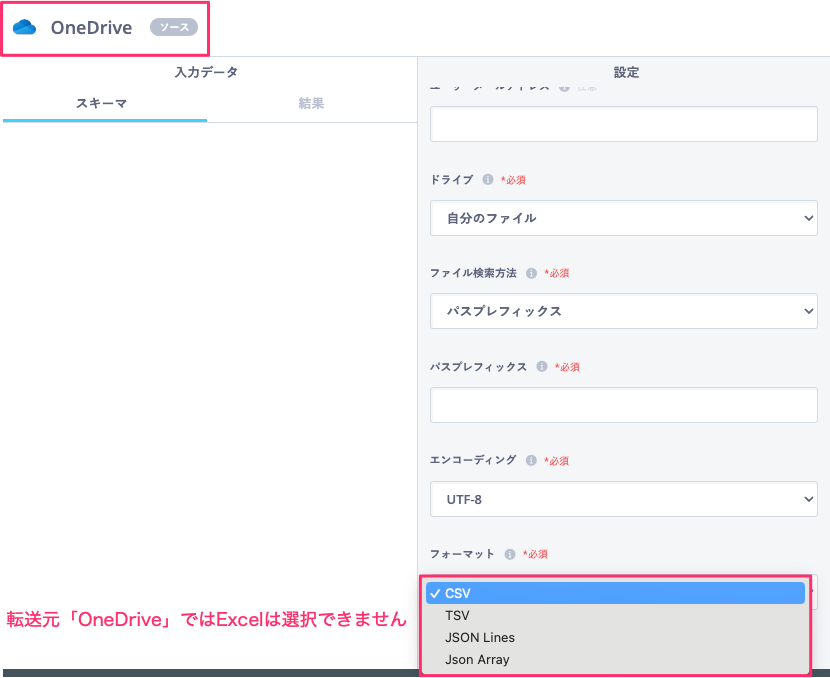The image size is (830, 678).
Task: Open the ドライブ dropdown showing 自分のファイル
Action: (624, 218)
